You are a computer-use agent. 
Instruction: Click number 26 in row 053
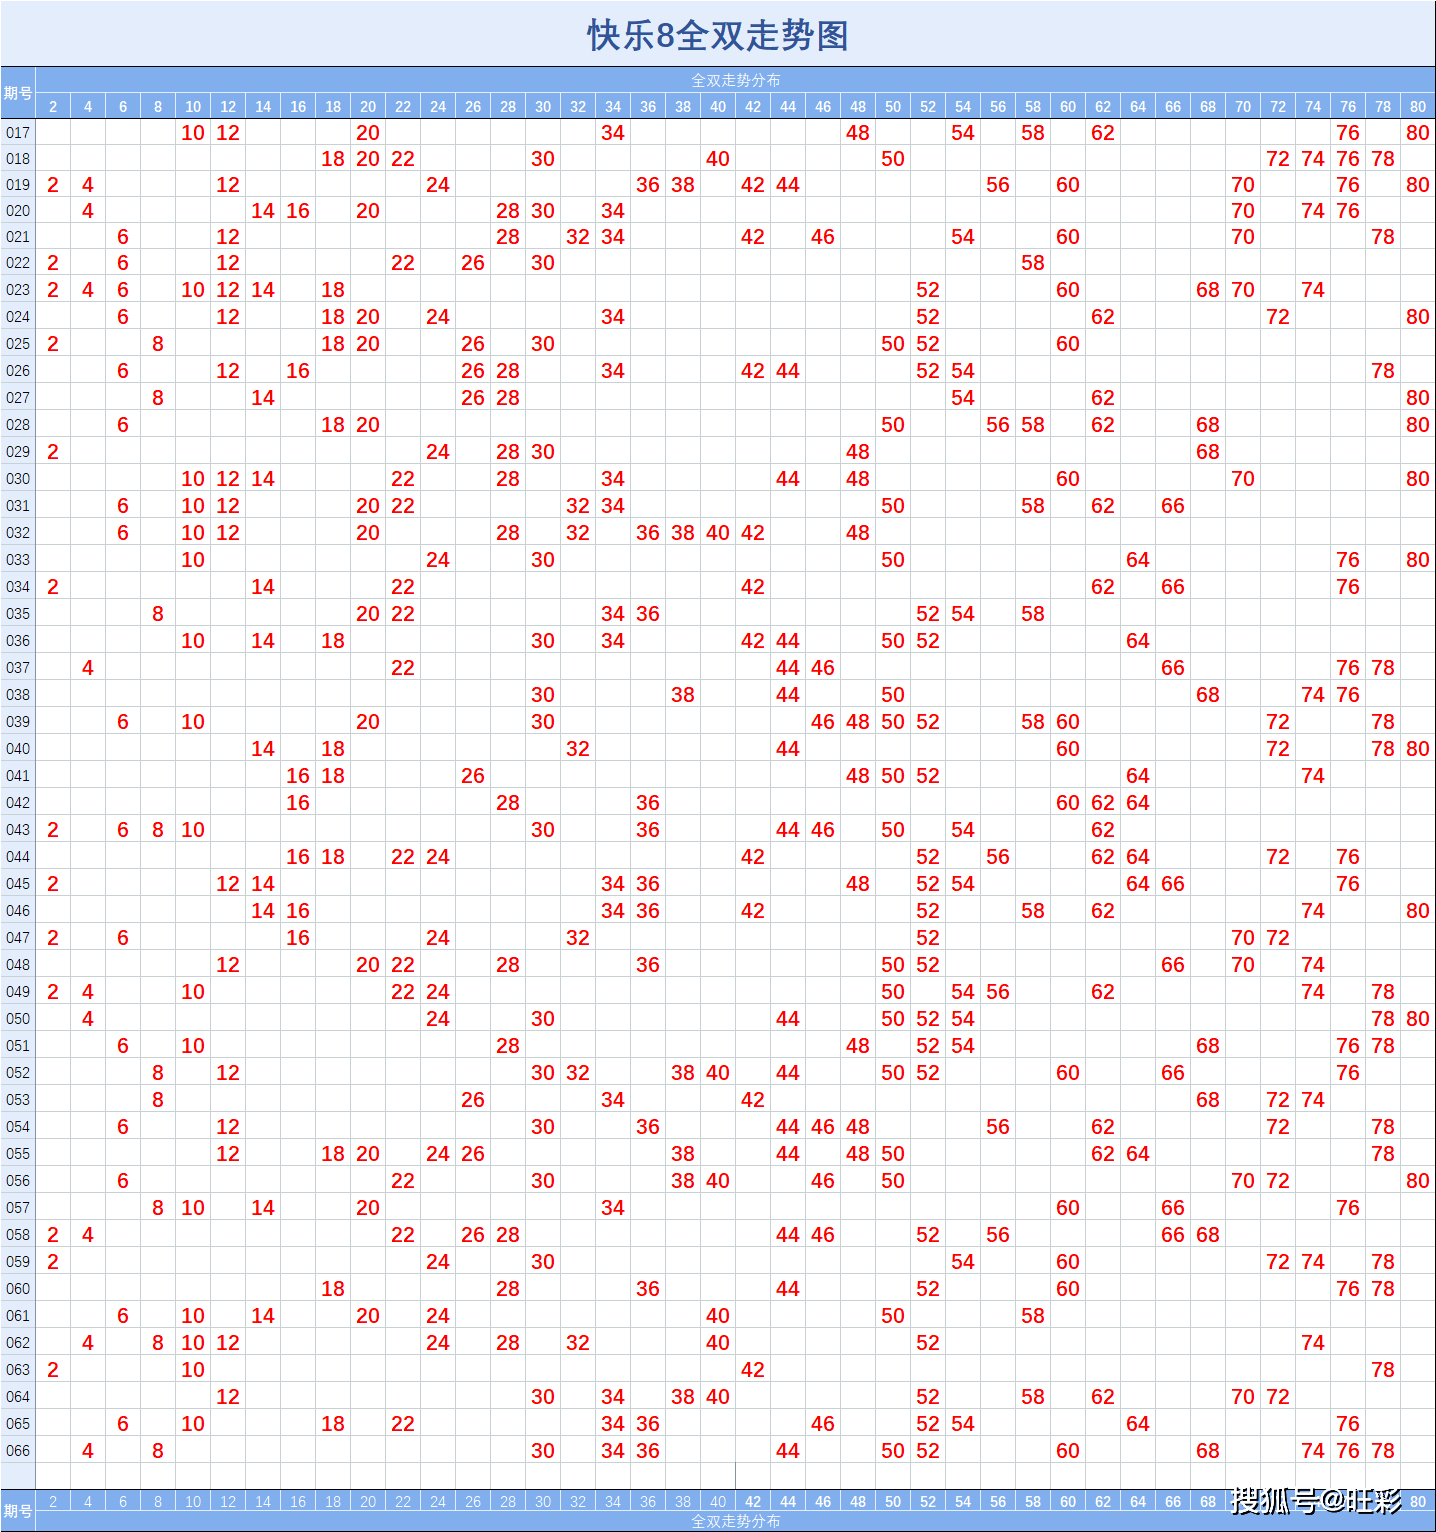tap(473, 1100)
